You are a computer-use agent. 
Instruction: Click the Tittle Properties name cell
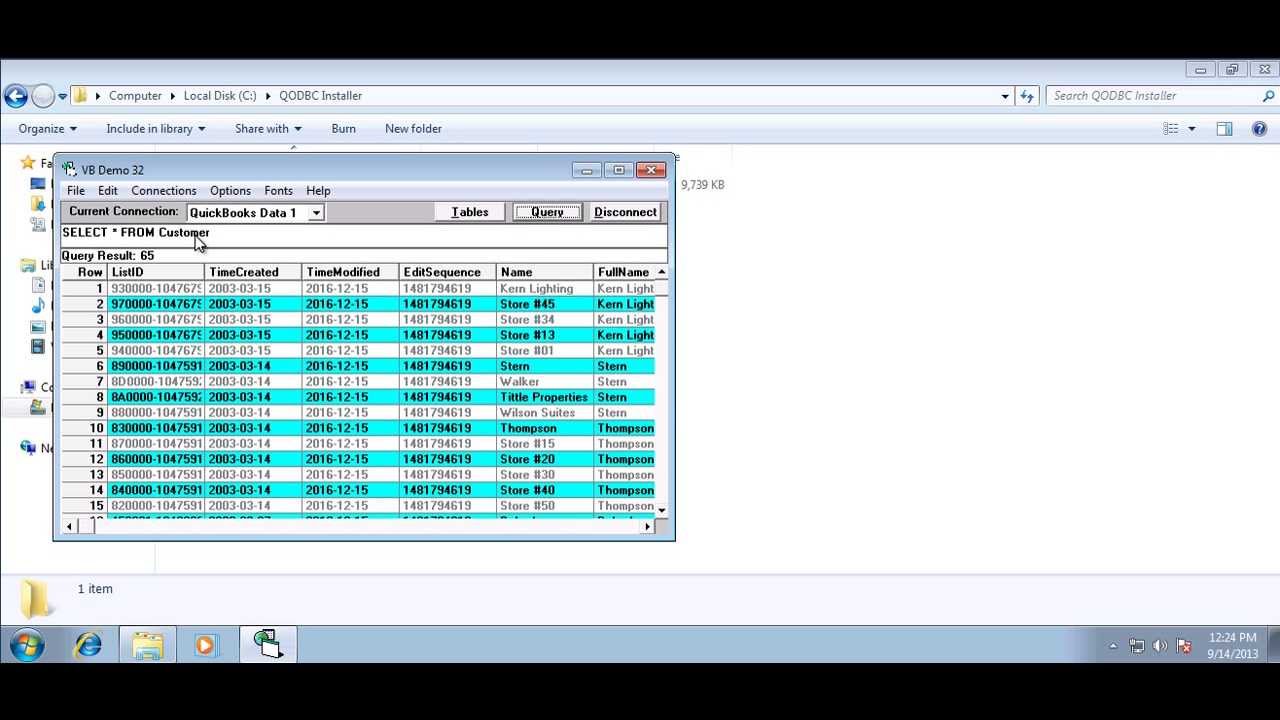545,397
